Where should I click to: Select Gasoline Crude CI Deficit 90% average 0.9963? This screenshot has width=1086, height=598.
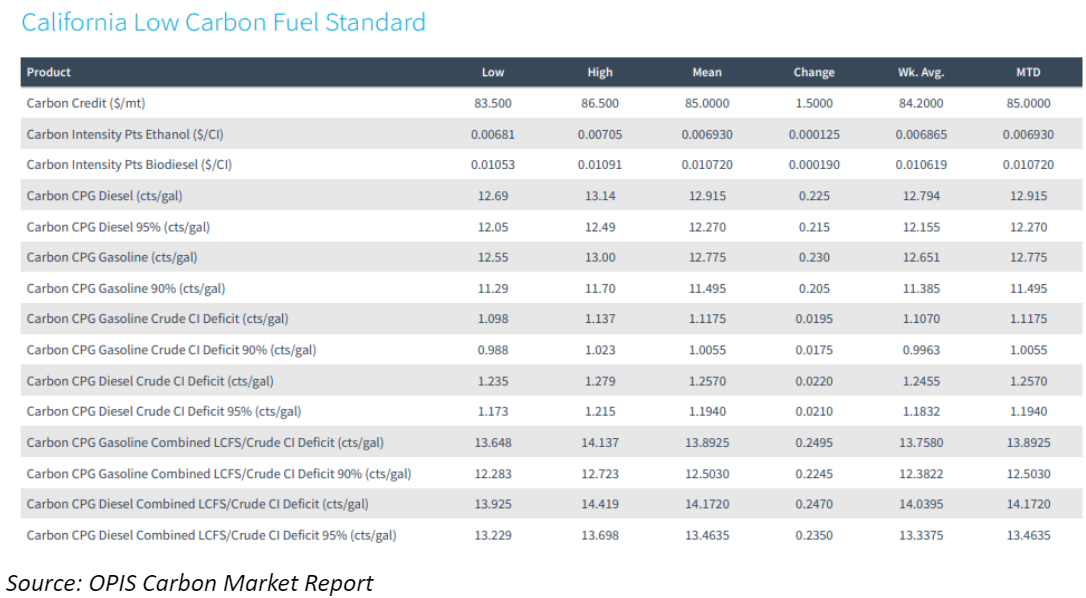point(920,350)
